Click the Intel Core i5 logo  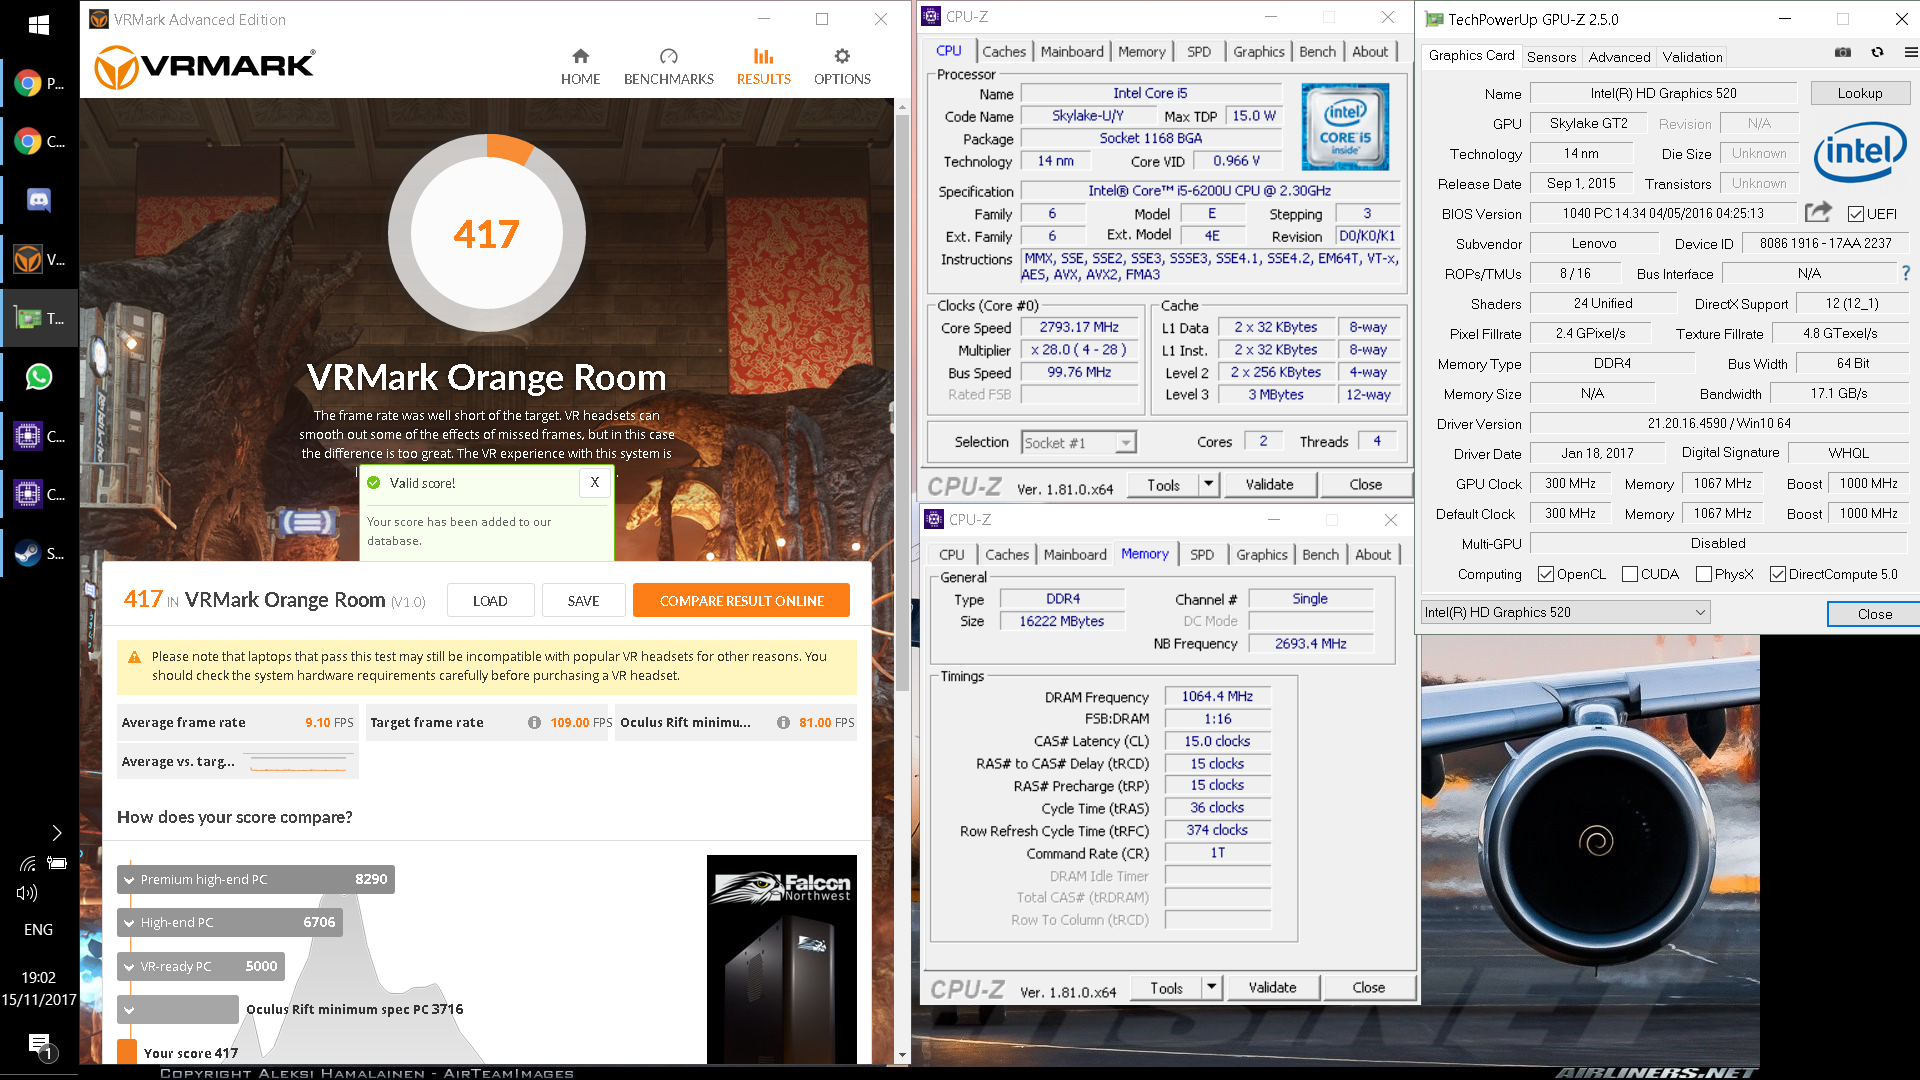pos(1345,127)
